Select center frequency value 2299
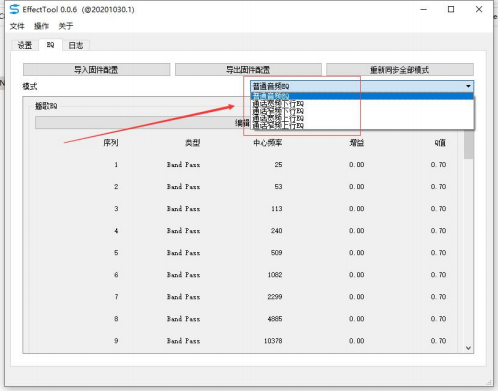Image resolution: width=498 pixels, height=391 pixels. [275, 297]
